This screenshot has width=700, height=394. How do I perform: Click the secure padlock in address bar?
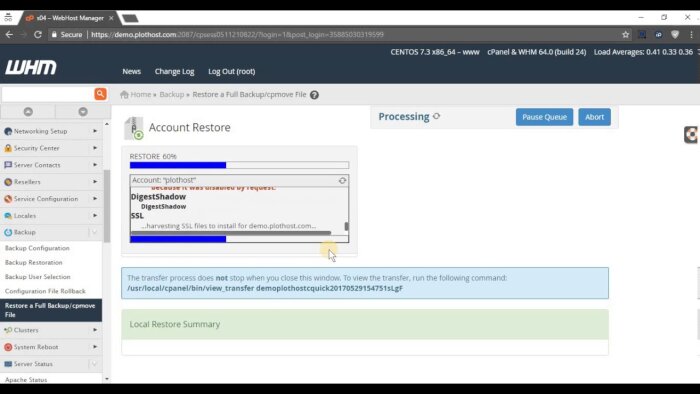(54, 34)
